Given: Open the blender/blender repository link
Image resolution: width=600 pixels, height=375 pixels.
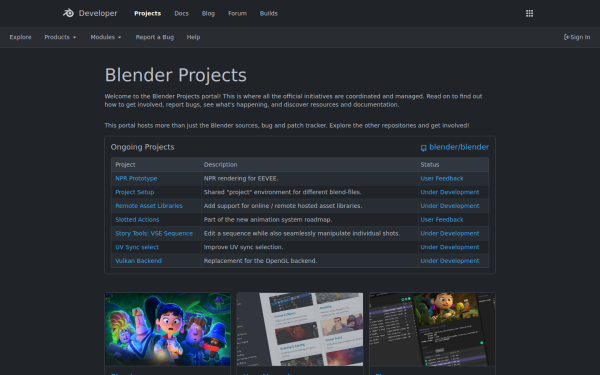Looking at the screenshot, I should click(459, 147).
